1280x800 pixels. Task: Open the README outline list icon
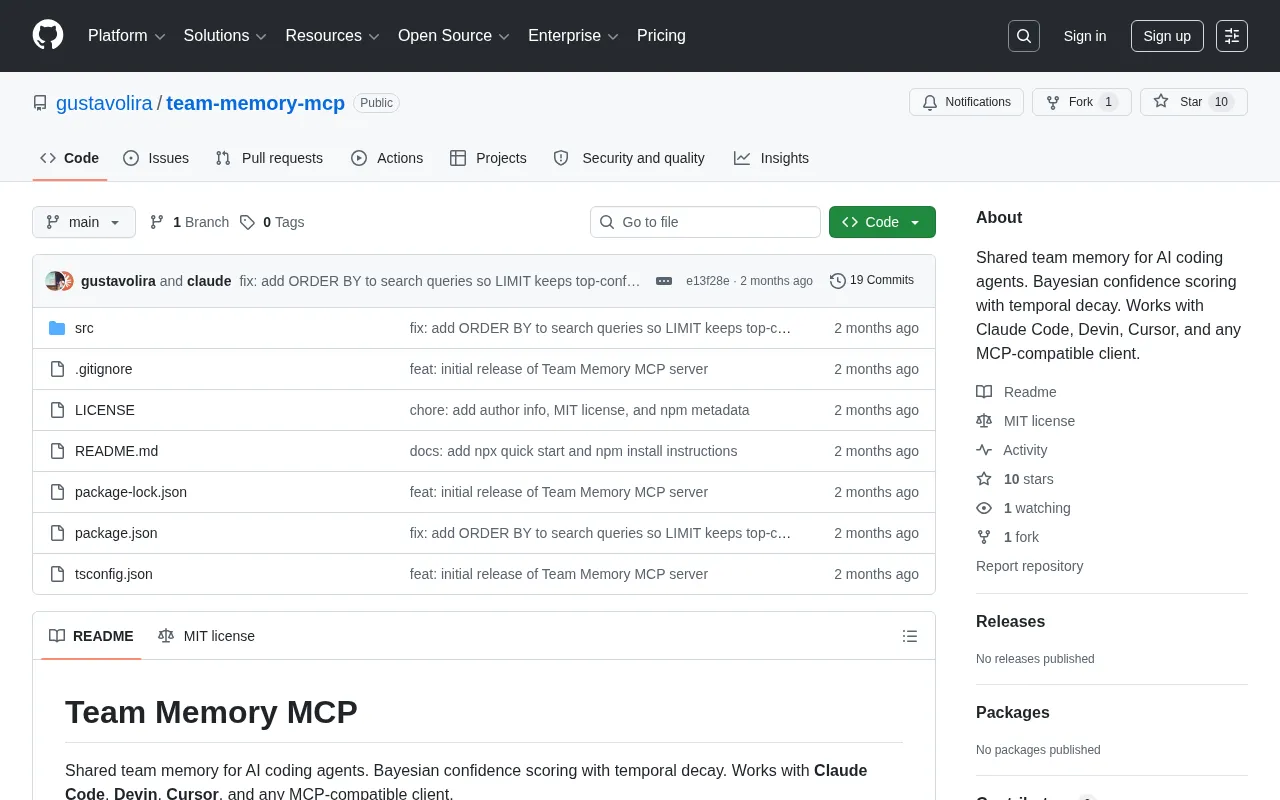pos(910,636)
